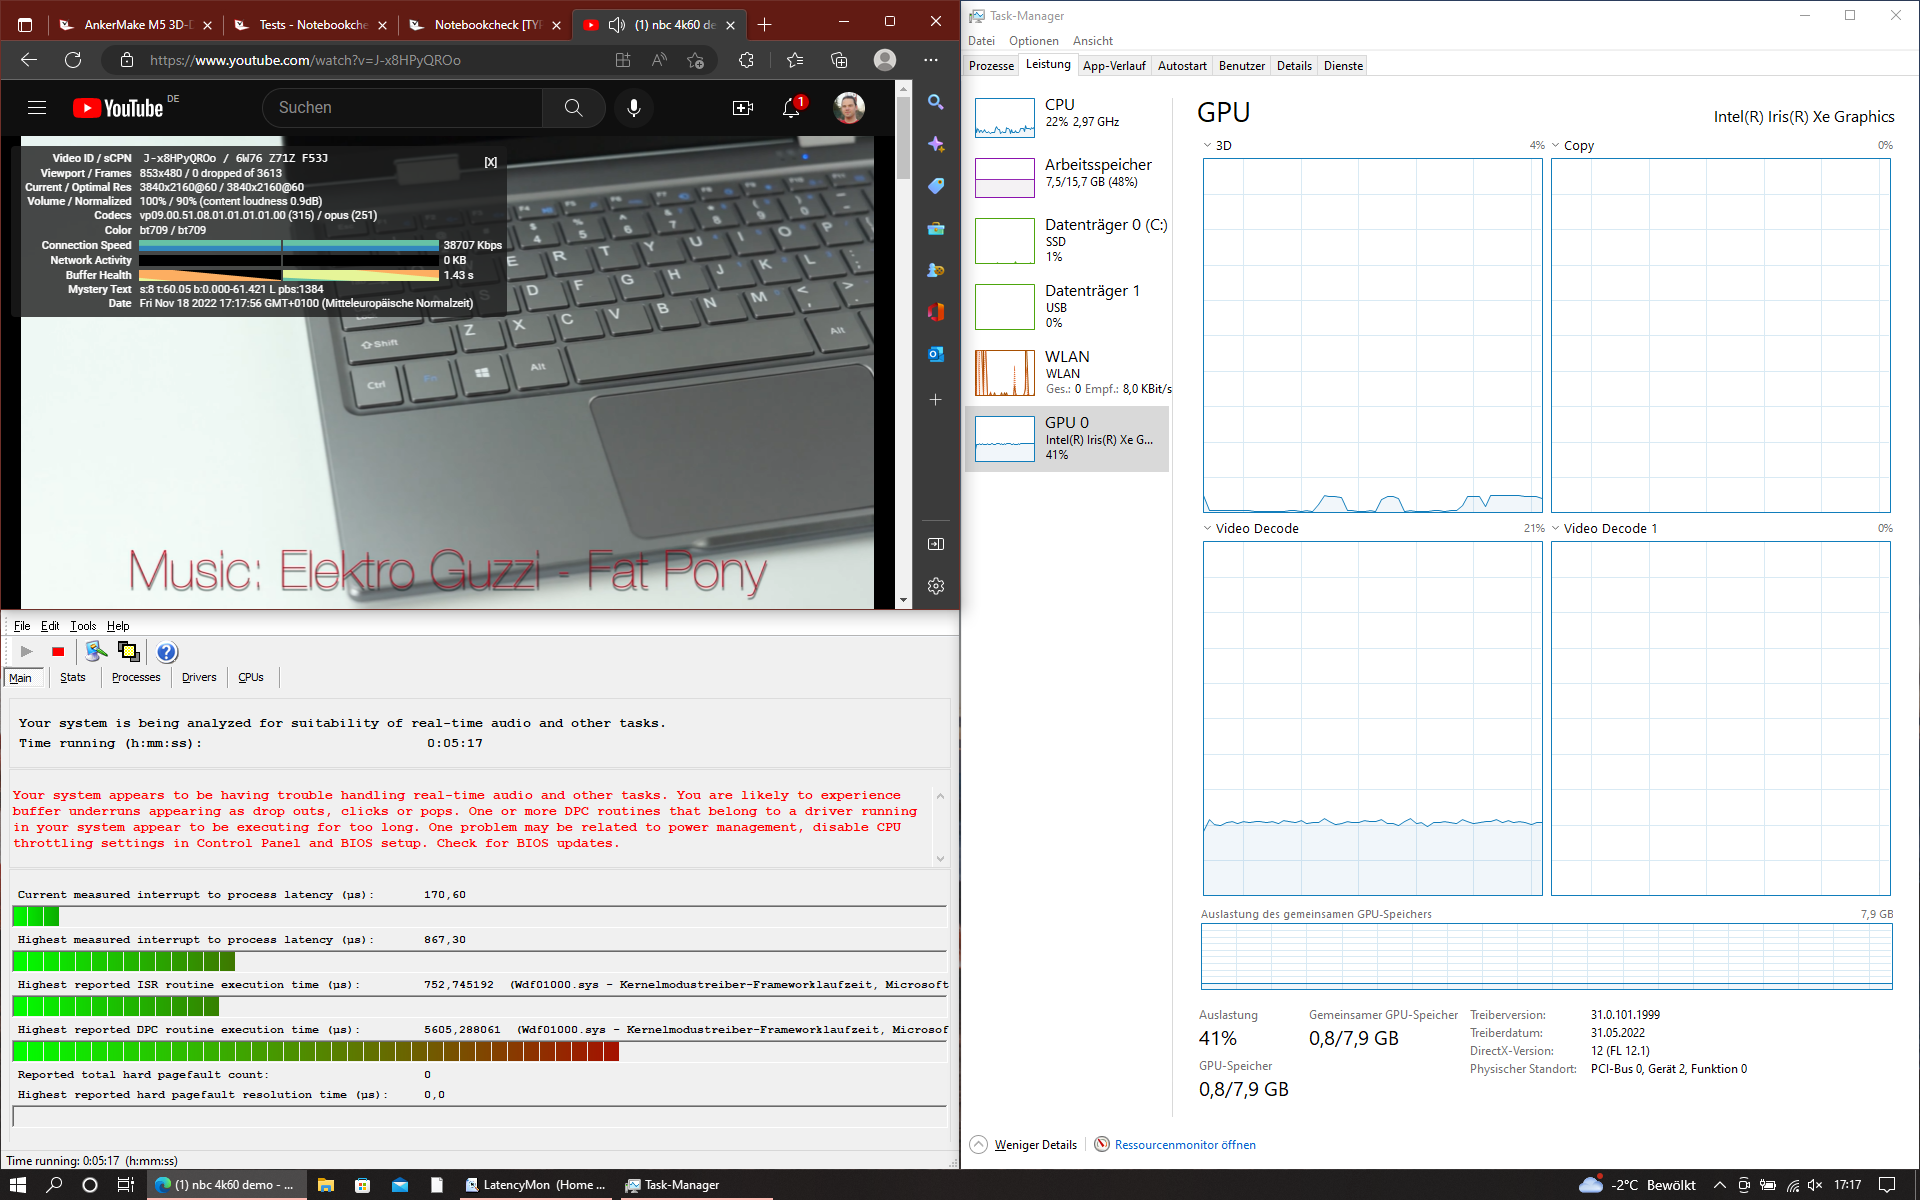
Task: Click the YouTube Suchen search field
Action: click(x=402, y=108)
